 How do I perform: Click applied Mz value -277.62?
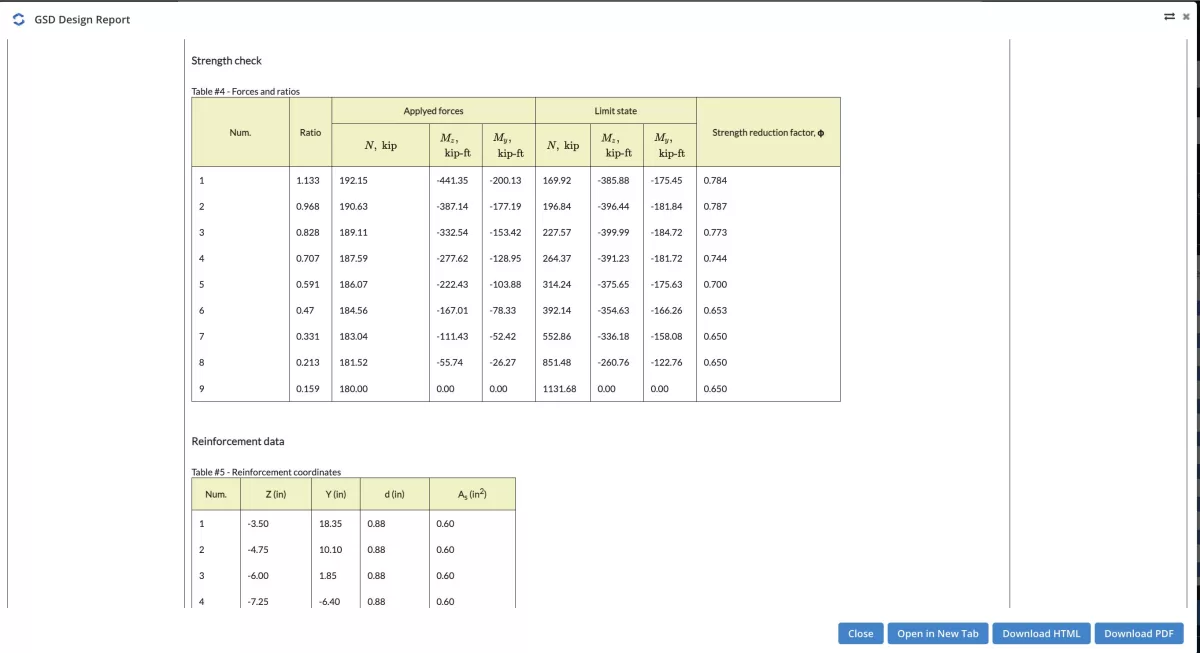point(452,258)
